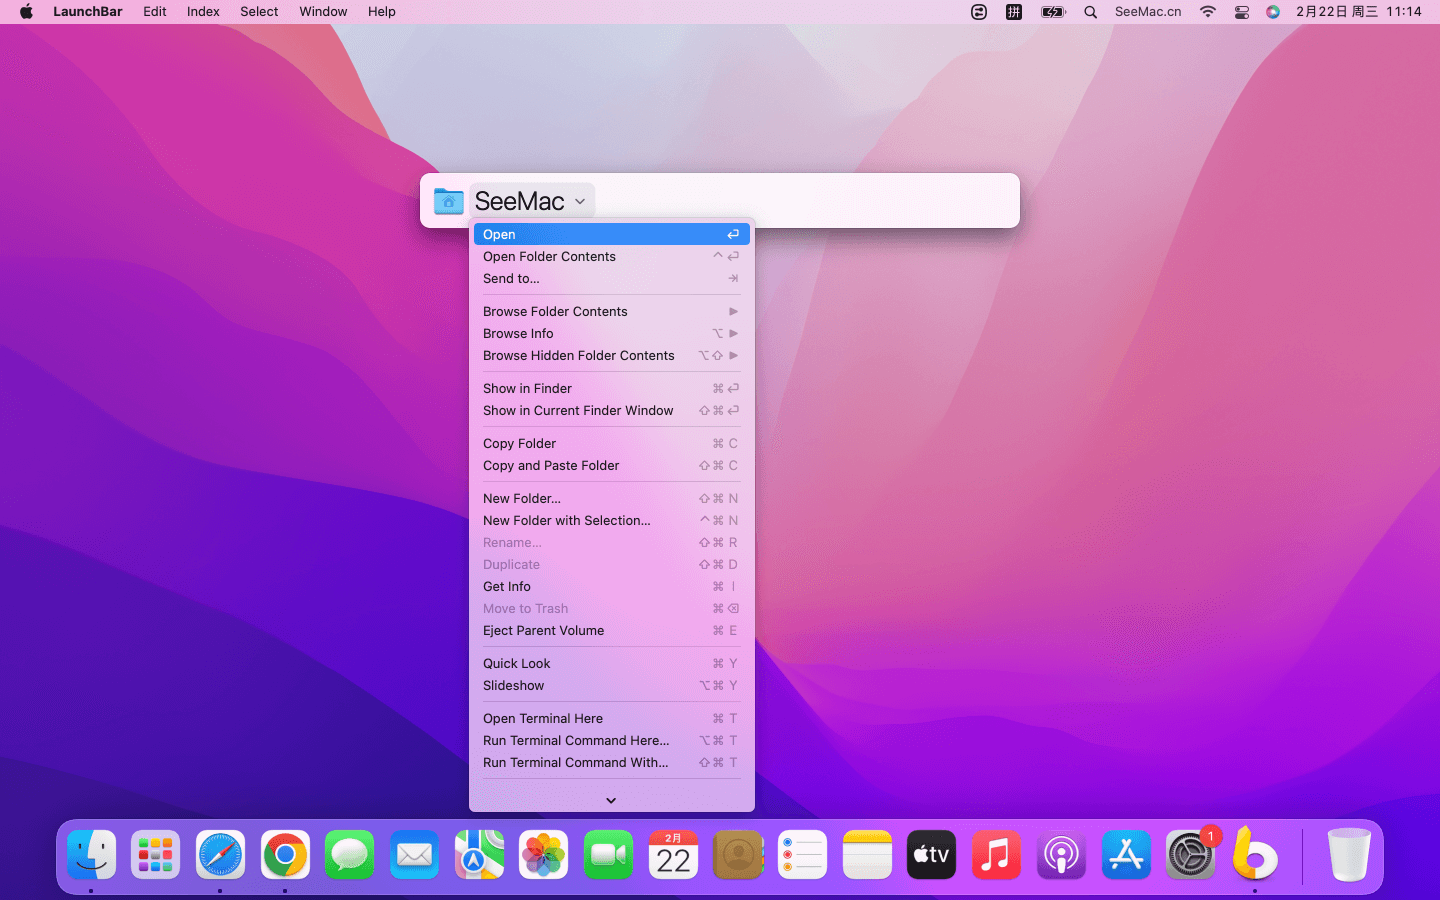Choose Open in the action menu
The image size is (1440, 900).
pos(611,234)
